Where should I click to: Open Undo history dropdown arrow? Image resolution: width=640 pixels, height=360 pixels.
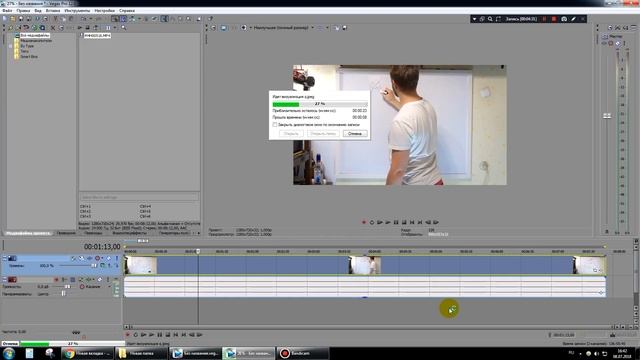91,19
